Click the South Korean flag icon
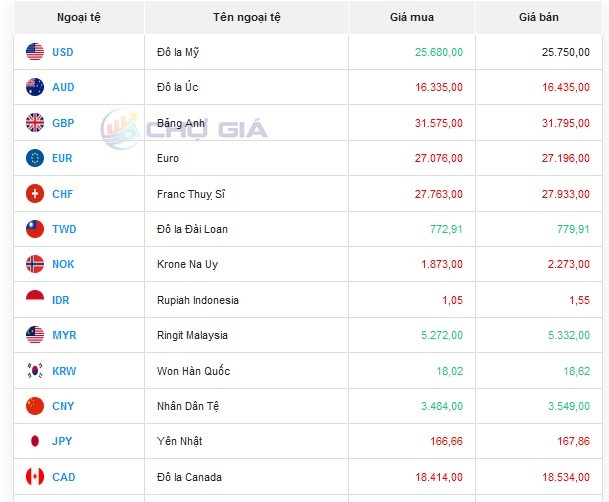 tap(35, 371)
